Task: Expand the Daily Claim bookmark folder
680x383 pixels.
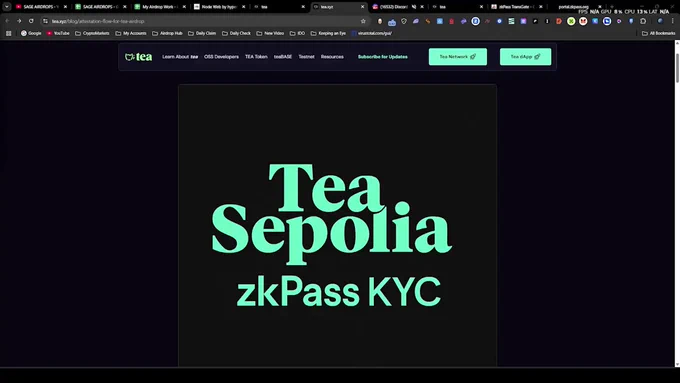Action: [x=202, y=33]
